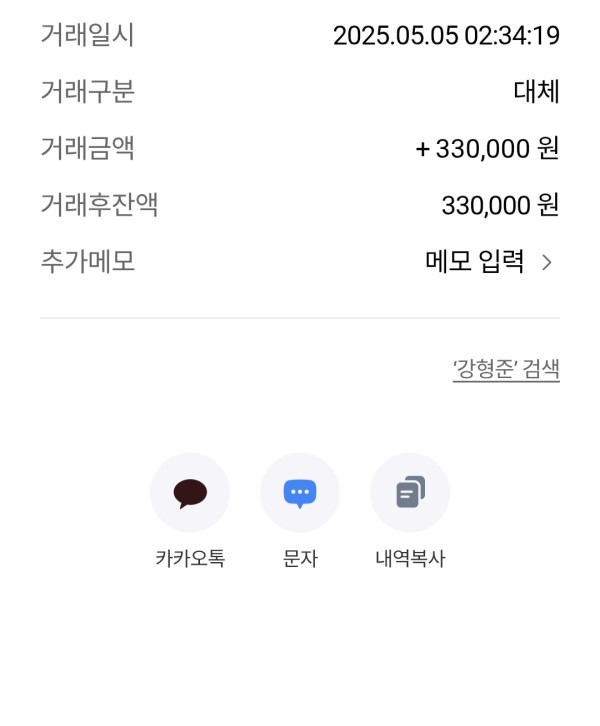600x726 pixels.
Task: Tap the blue 문자 message icon
Action: point(300,494)
